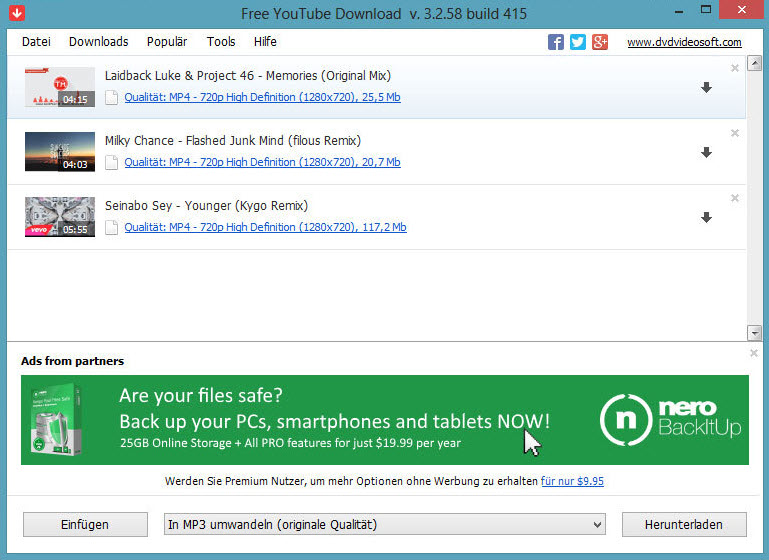Maximize the Free YouTube Download window
This screenshot has height=560, width=769.
tap(706, 10)
